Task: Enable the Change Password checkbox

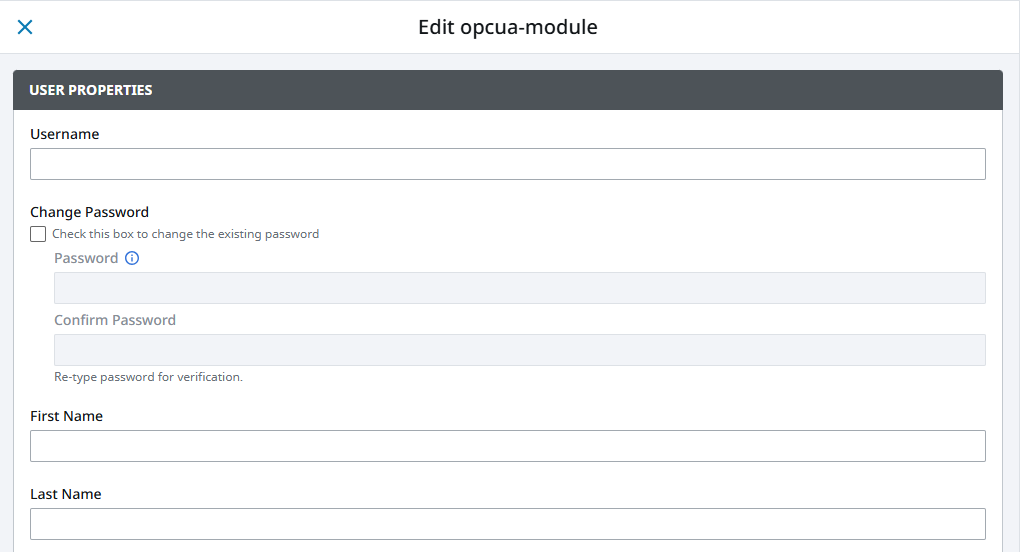Action: [x=38, y=234]
